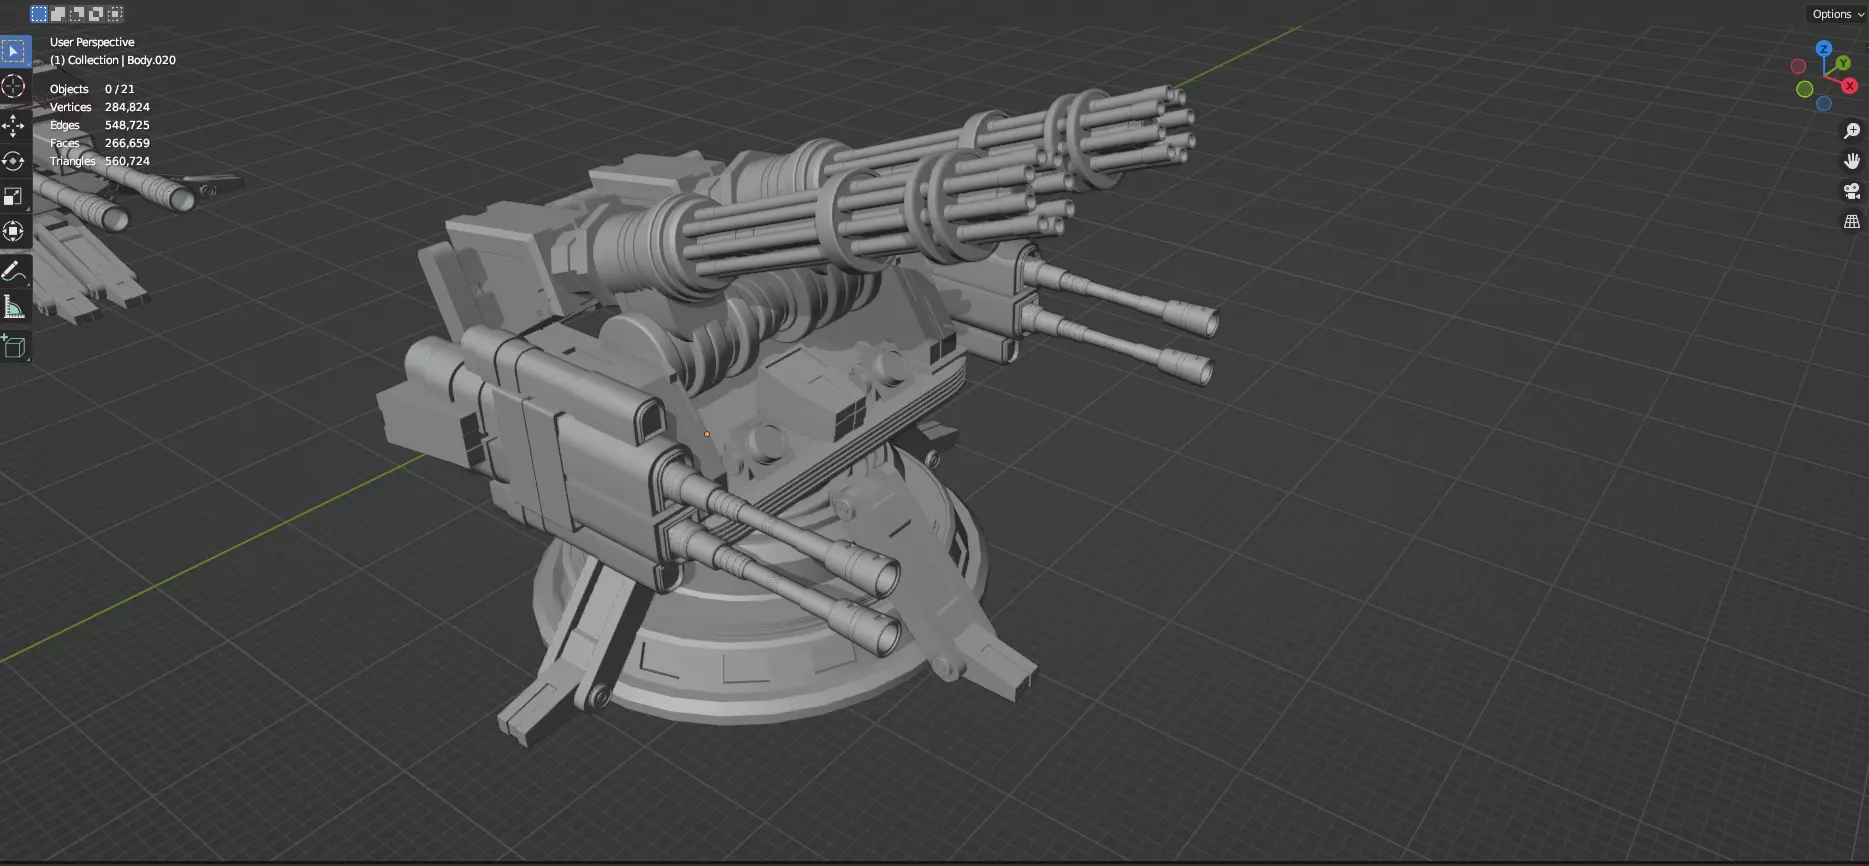Pick the Transform tool
This screenshot has height=866, width=1869.
pos(14,231)
